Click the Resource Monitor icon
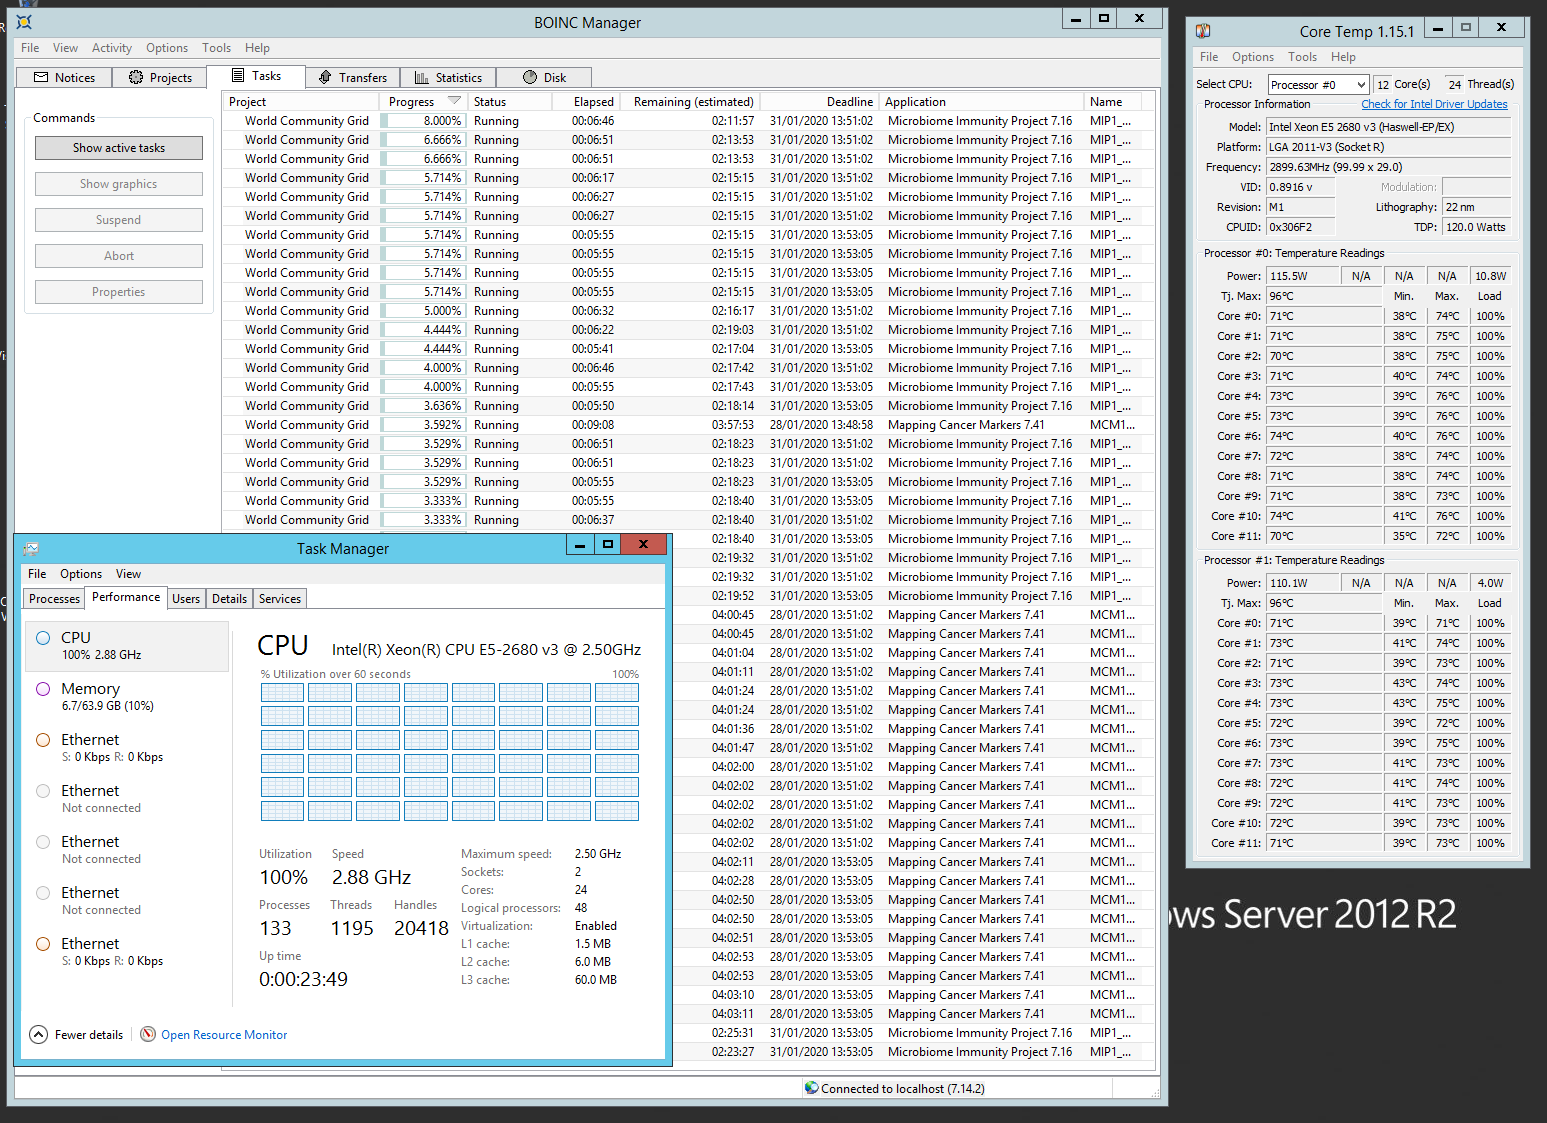Viewport: 1547px width, 1123px height. [x=148, y=1034]
